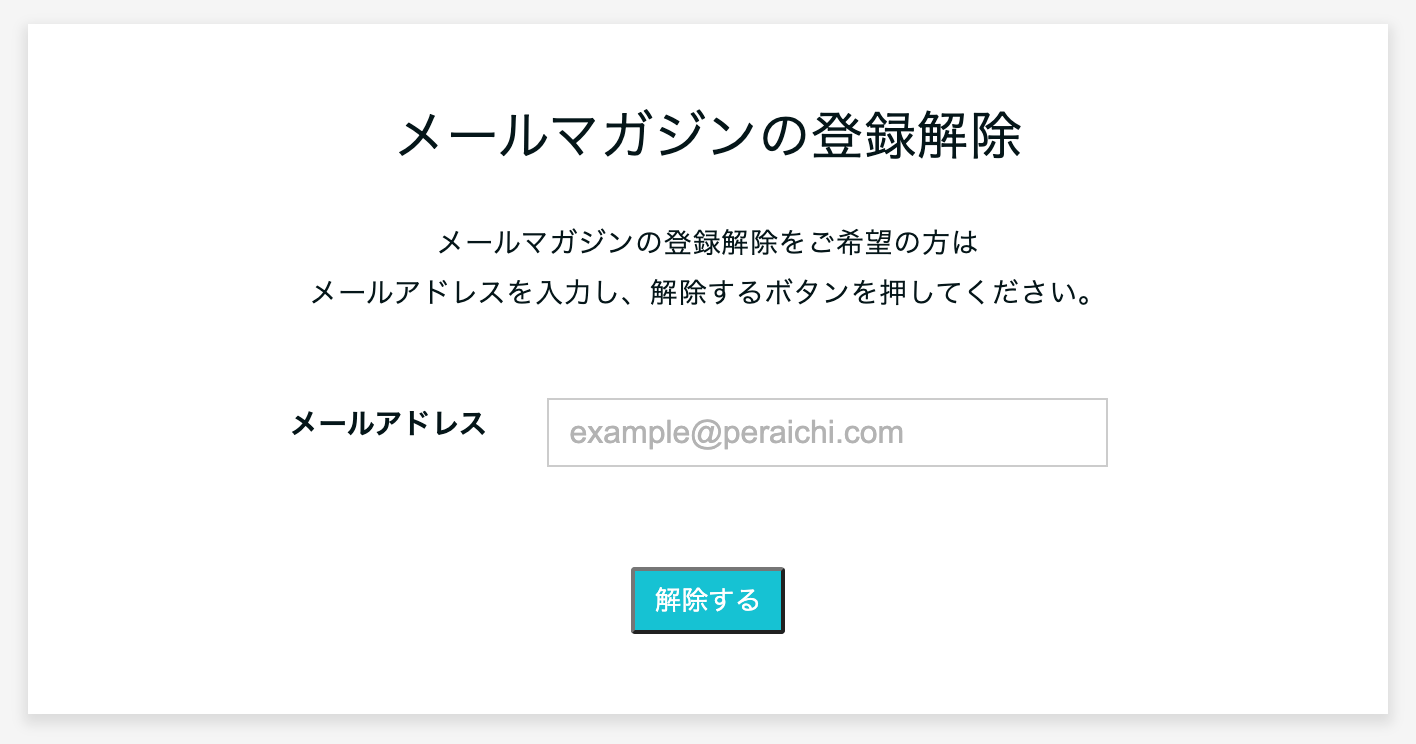Click the メールマガジンの登録解除 page heading
This screenshot has height=744, width=1416.
click(708, 137)
